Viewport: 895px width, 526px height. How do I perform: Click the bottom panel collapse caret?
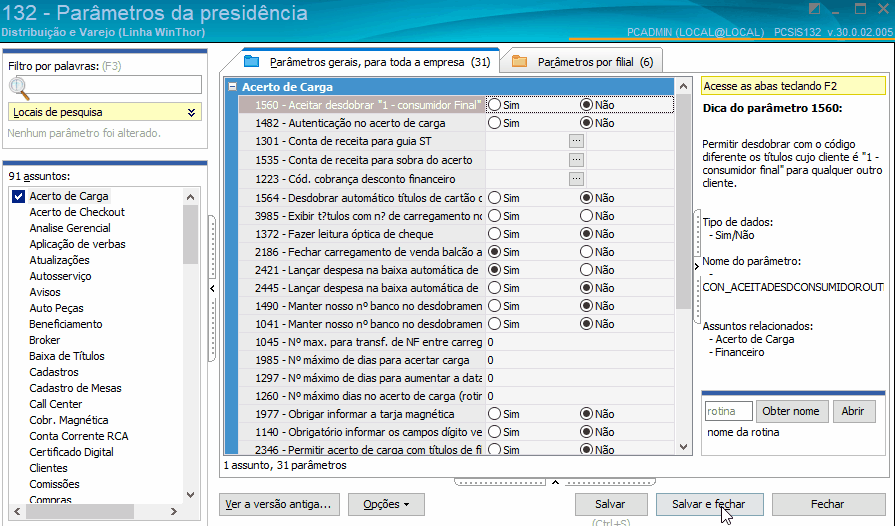click(555, 482)
